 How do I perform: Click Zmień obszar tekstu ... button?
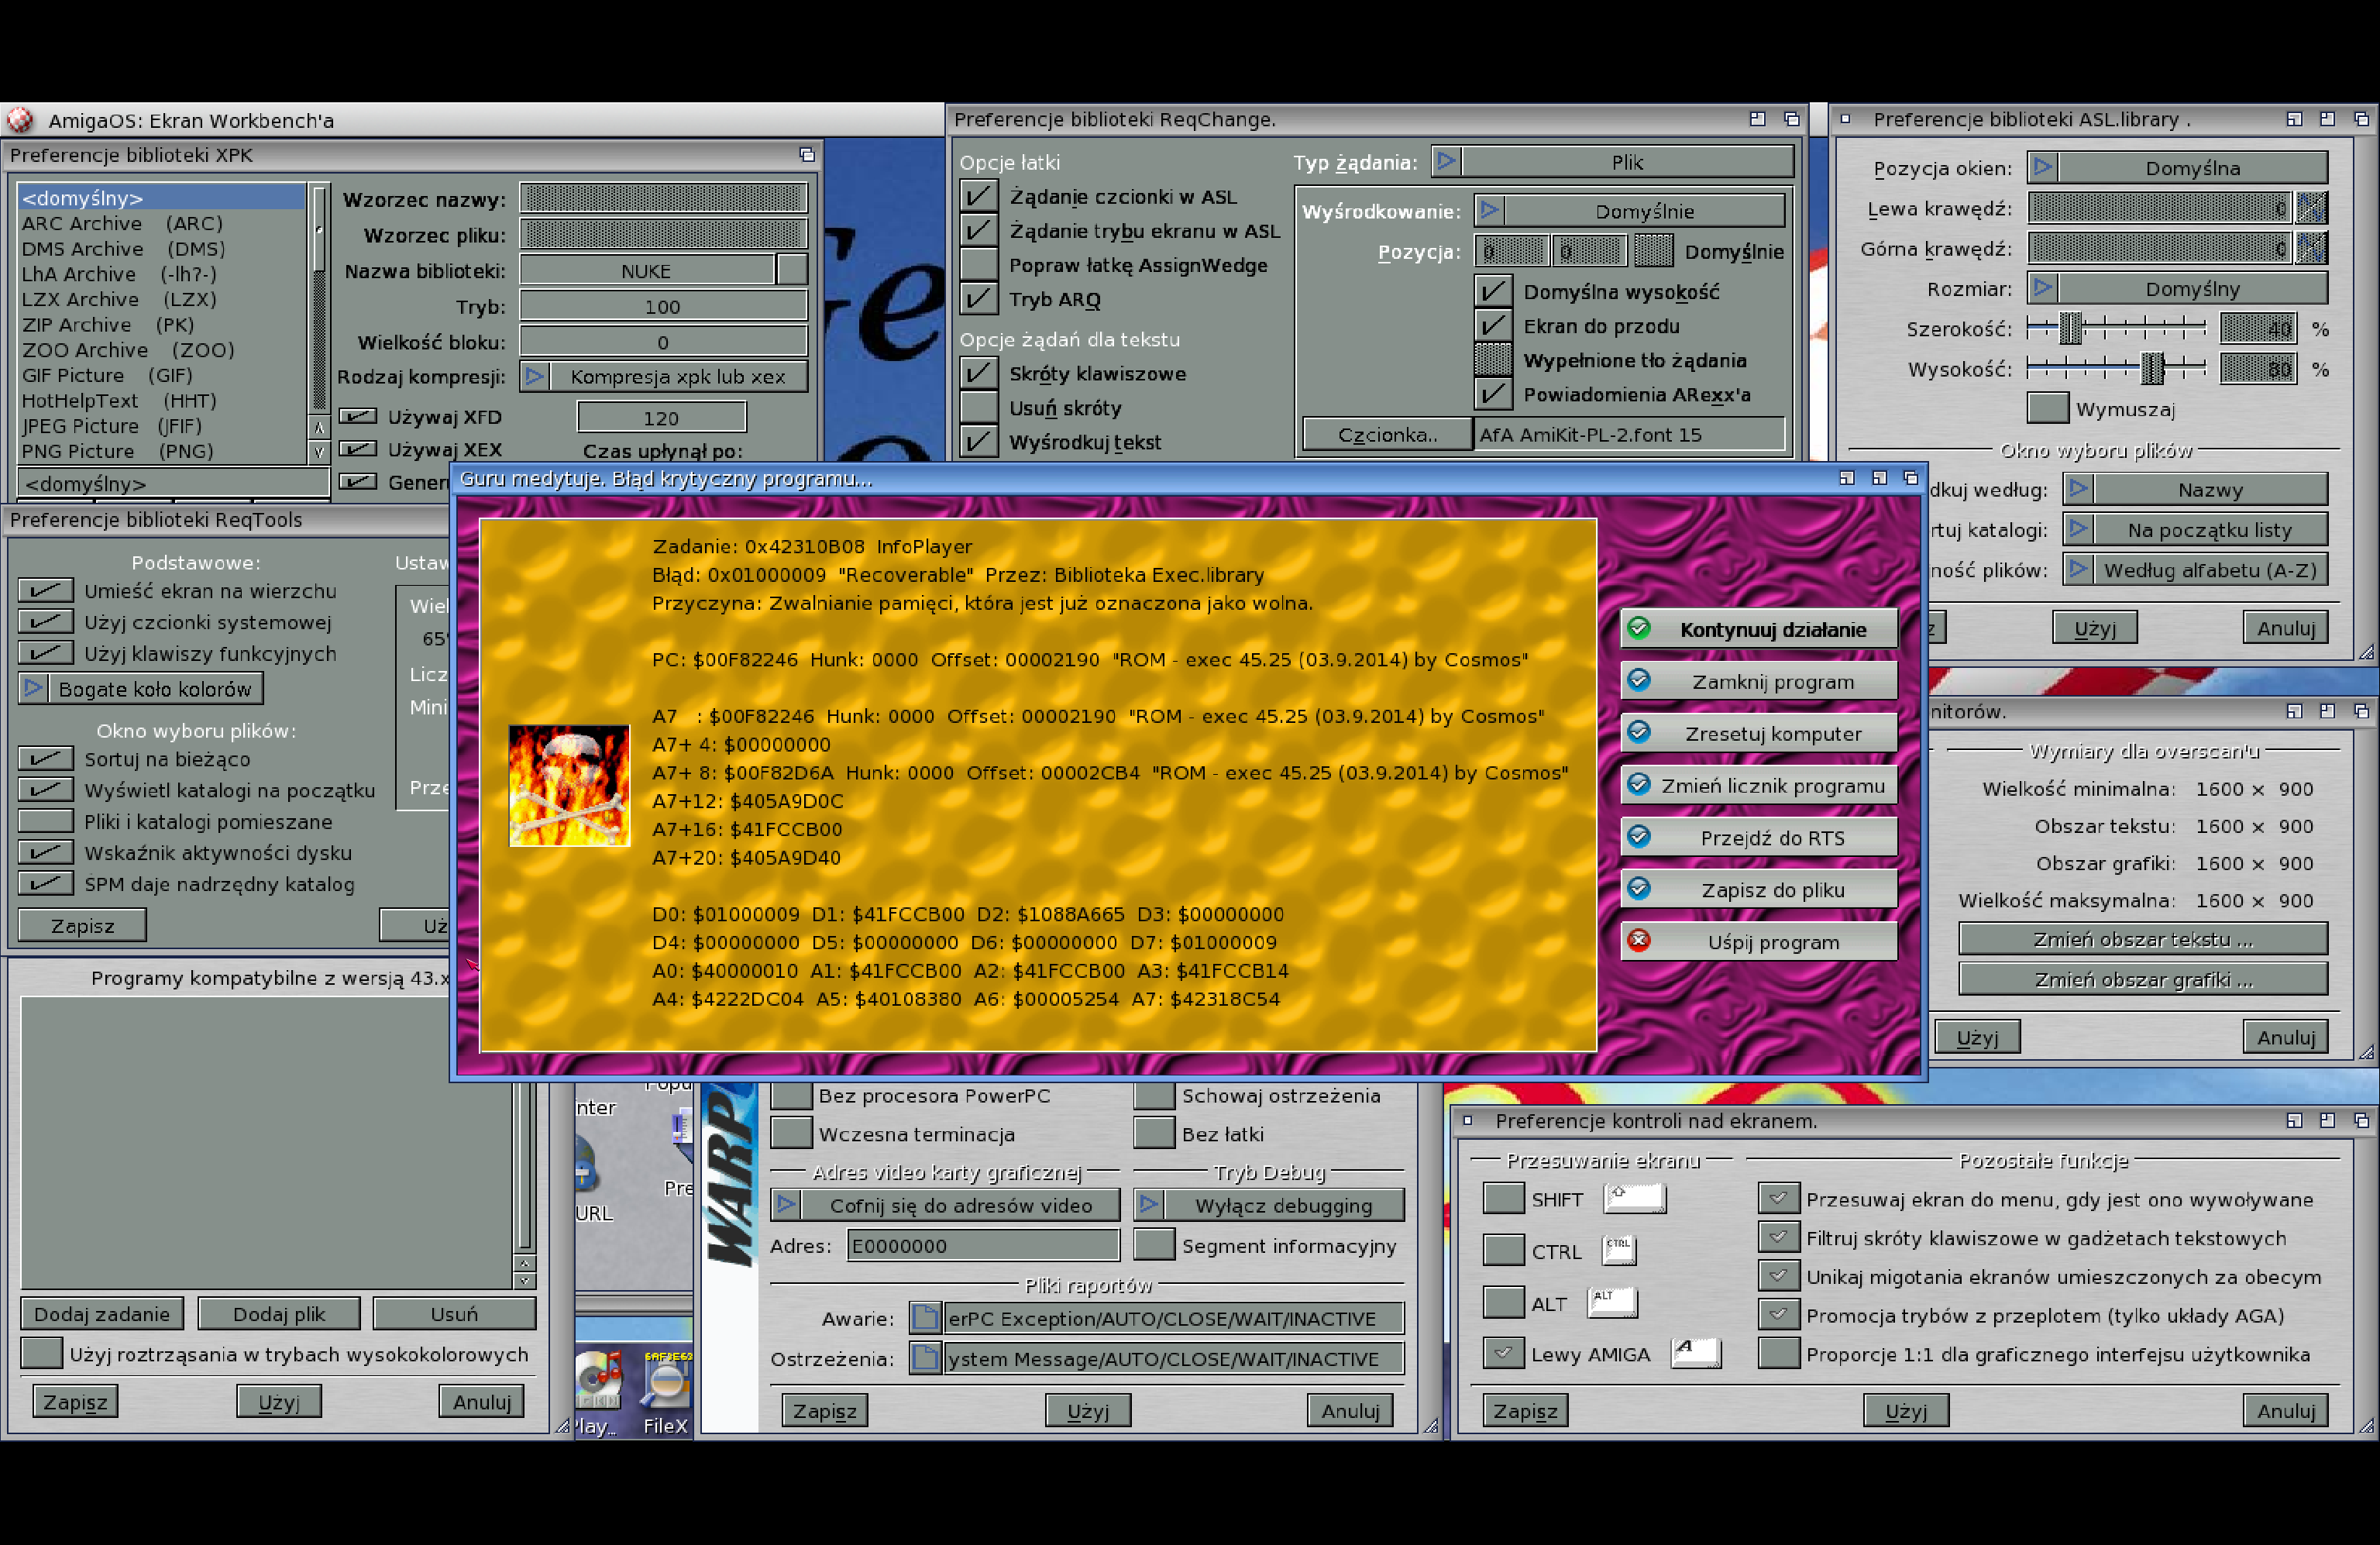(2142, 939)
